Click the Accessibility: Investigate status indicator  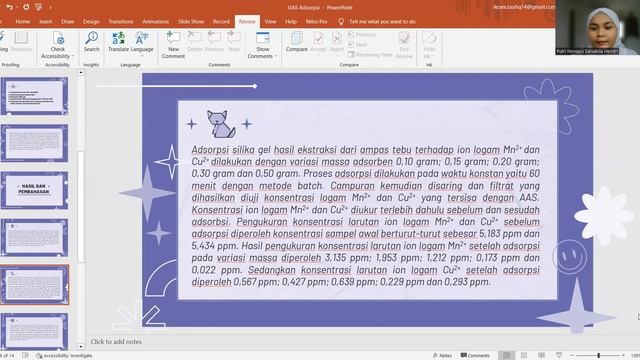(x=64, y=356)
